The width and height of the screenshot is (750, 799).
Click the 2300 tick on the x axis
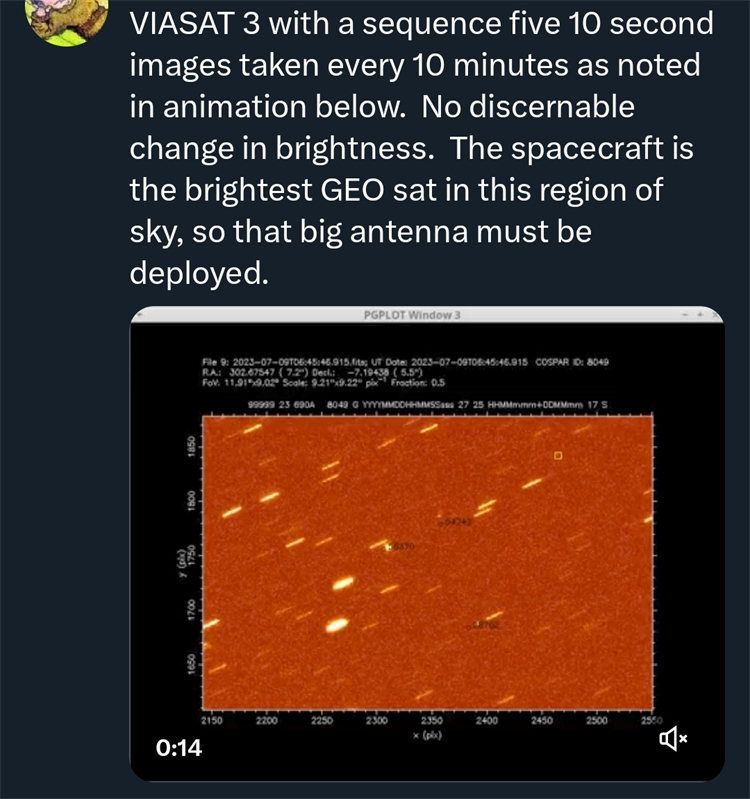tap(377, 721)
